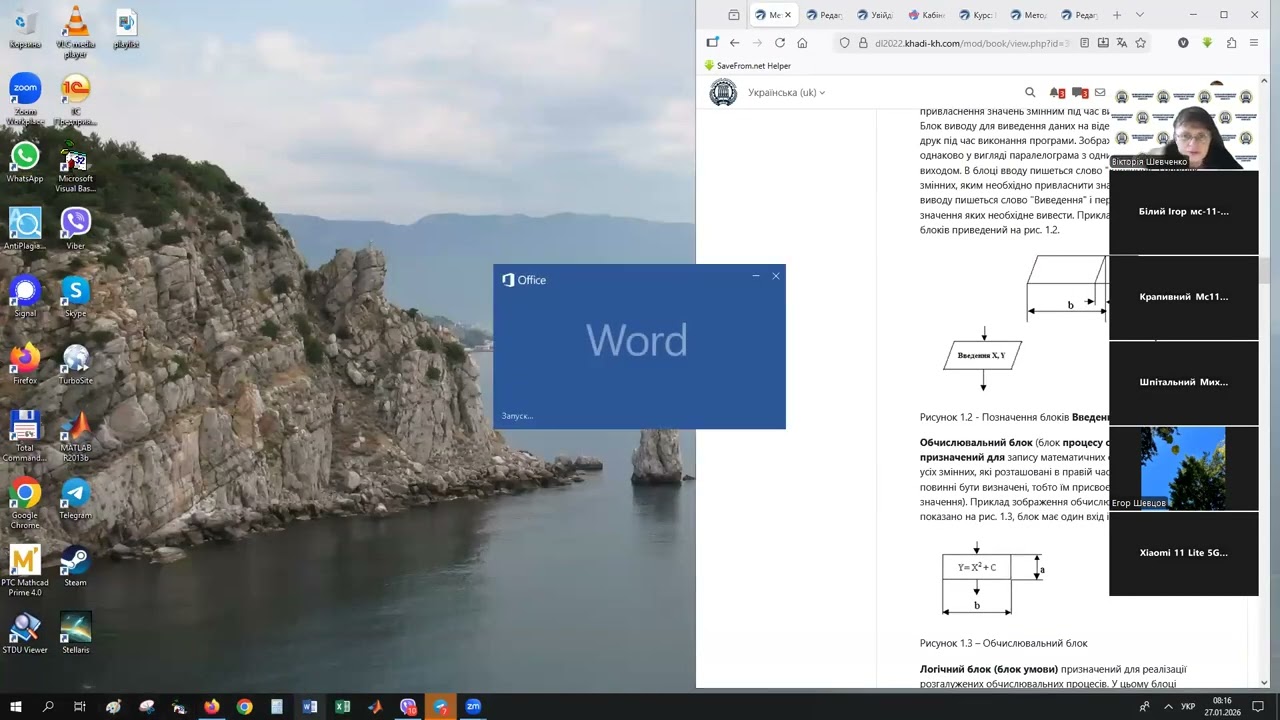Switch to Excel in the taskbar
Image resolution: width=1280 pixels, height=720 pixels.
coord(342,706)
